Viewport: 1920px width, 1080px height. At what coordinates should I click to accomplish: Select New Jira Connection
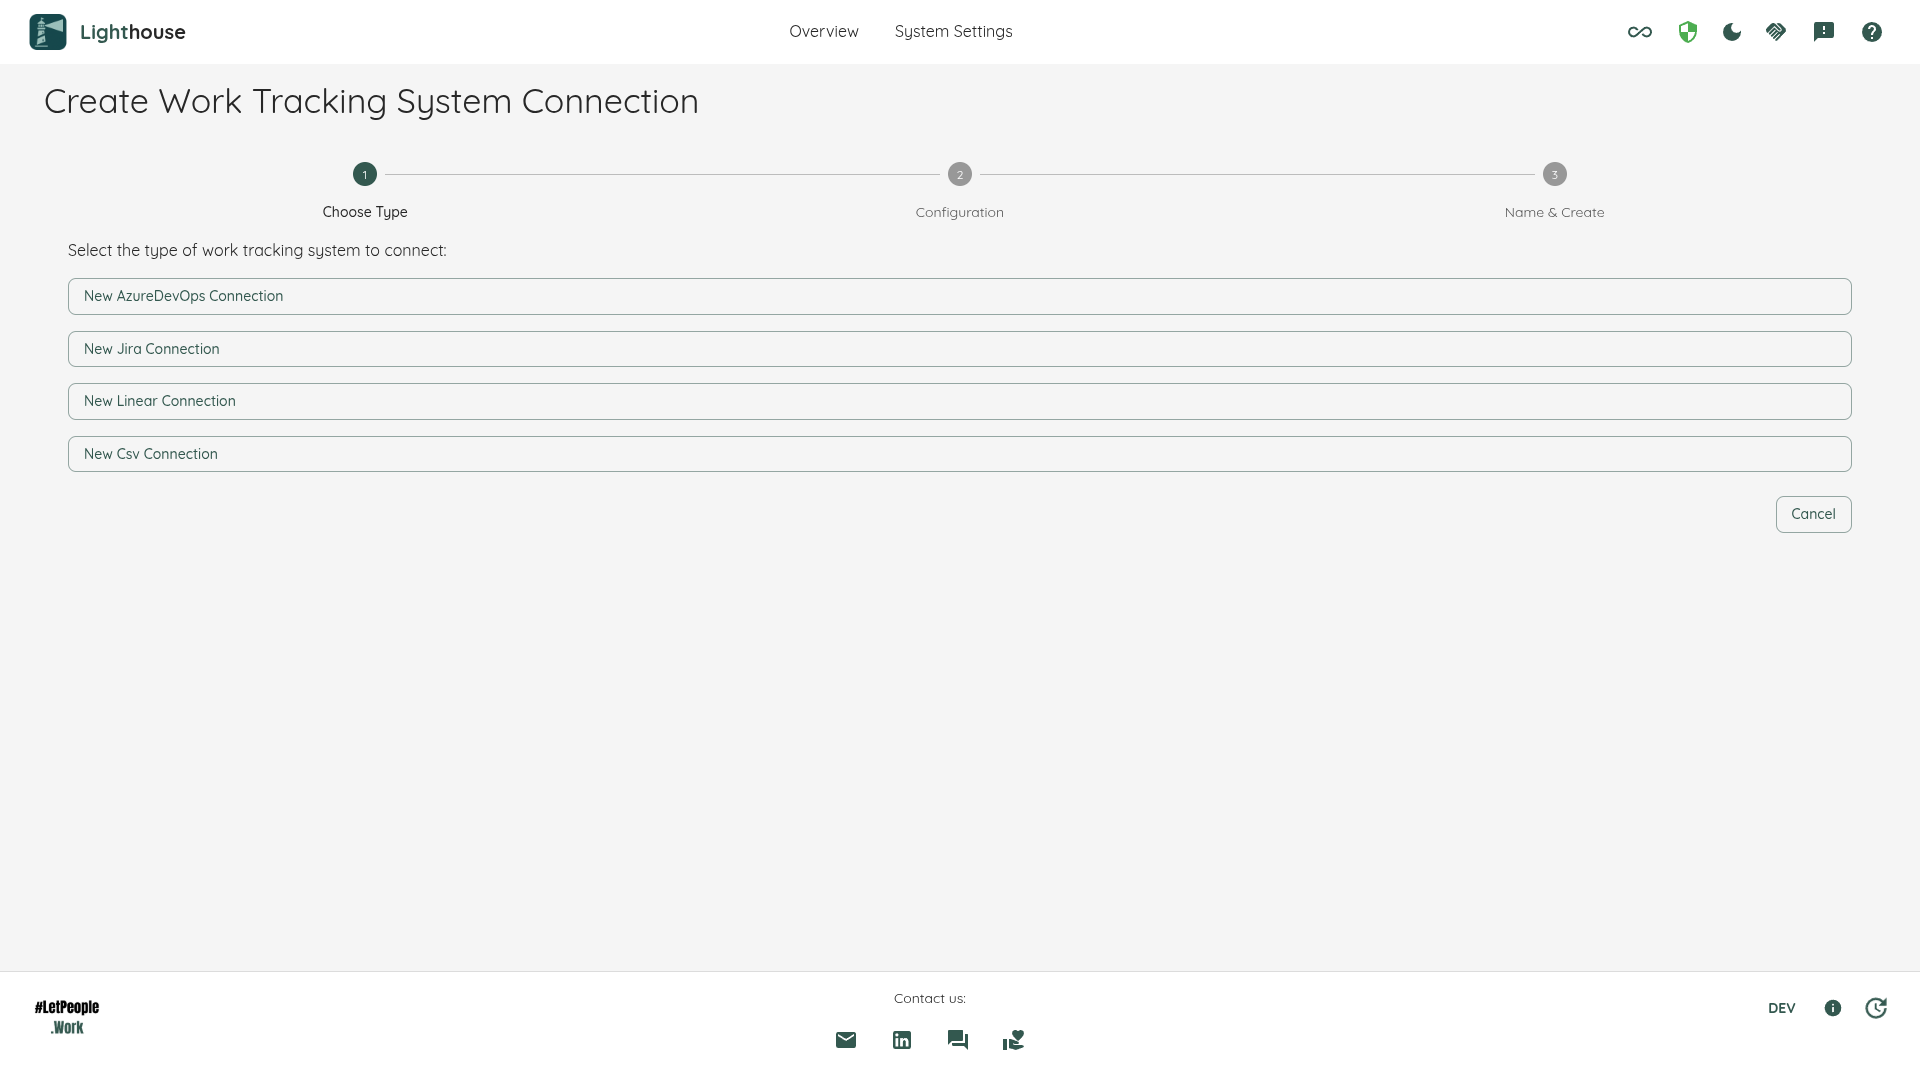[959, 348]
